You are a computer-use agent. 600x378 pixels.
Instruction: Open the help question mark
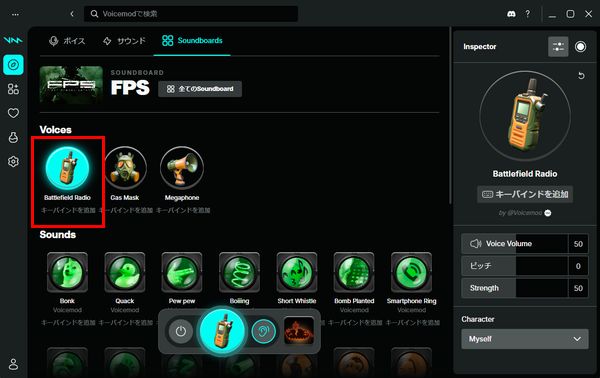click(528, 14)
